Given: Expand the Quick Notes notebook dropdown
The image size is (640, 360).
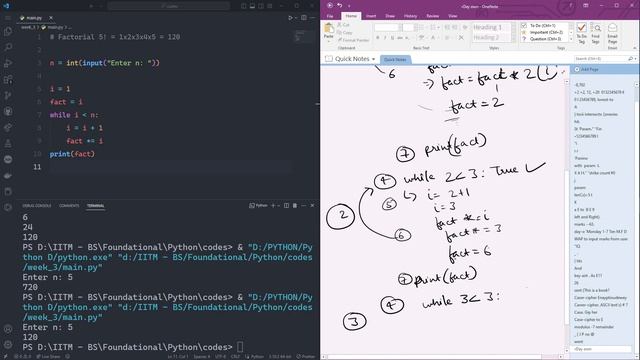Looking at the screenshot, I should point(373,59).
